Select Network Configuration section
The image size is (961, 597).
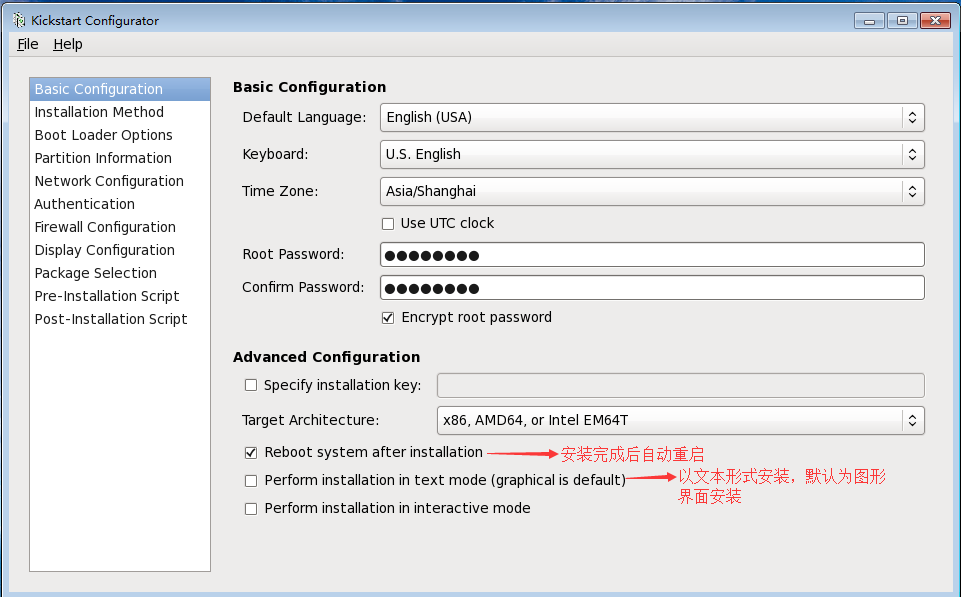(120, 181)
